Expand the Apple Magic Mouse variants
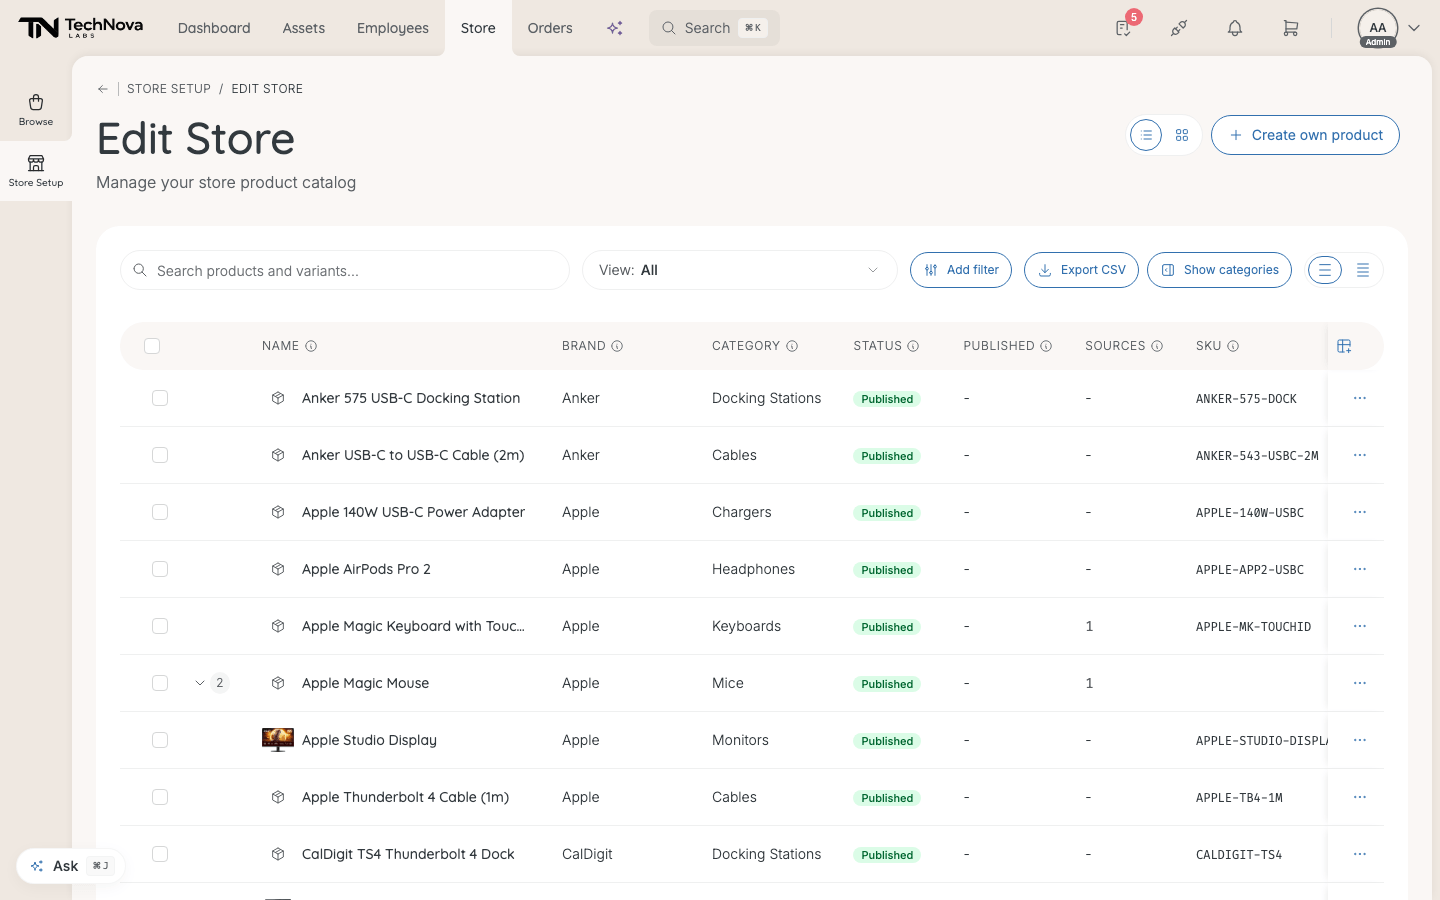This screenshot has width=1440, height=900. pos(200,683)
